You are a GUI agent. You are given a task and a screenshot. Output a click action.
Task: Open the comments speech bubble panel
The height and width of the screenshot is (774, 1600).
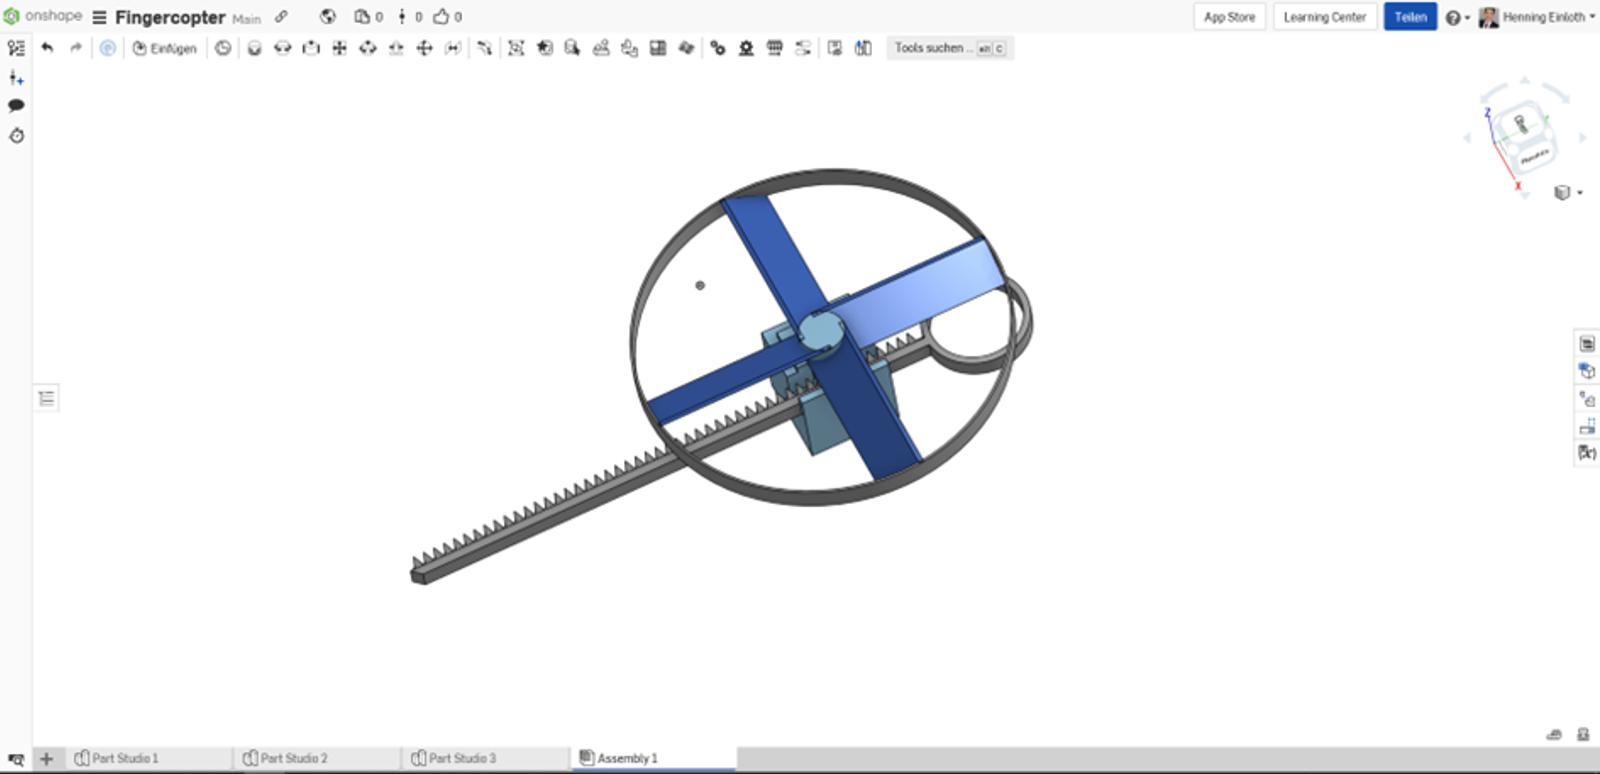tap(16, 106)
